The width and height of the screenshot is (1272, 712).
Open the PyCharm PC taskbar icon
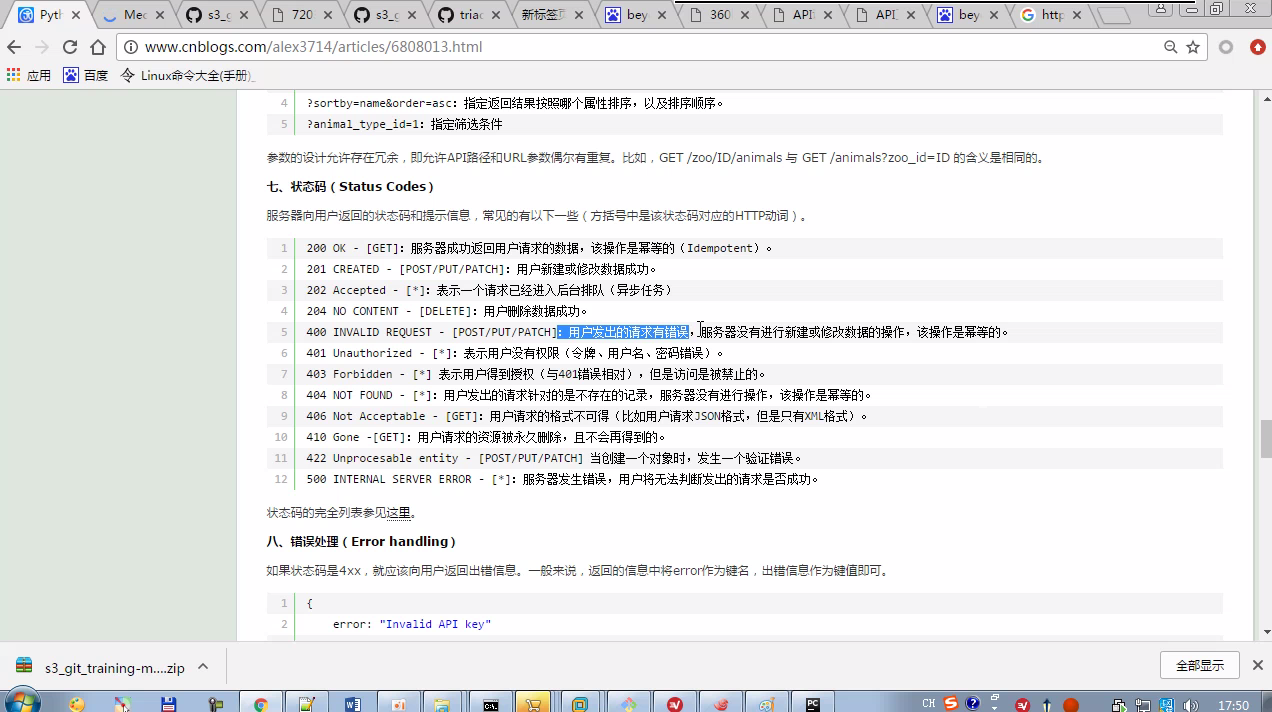click(814, 704)
